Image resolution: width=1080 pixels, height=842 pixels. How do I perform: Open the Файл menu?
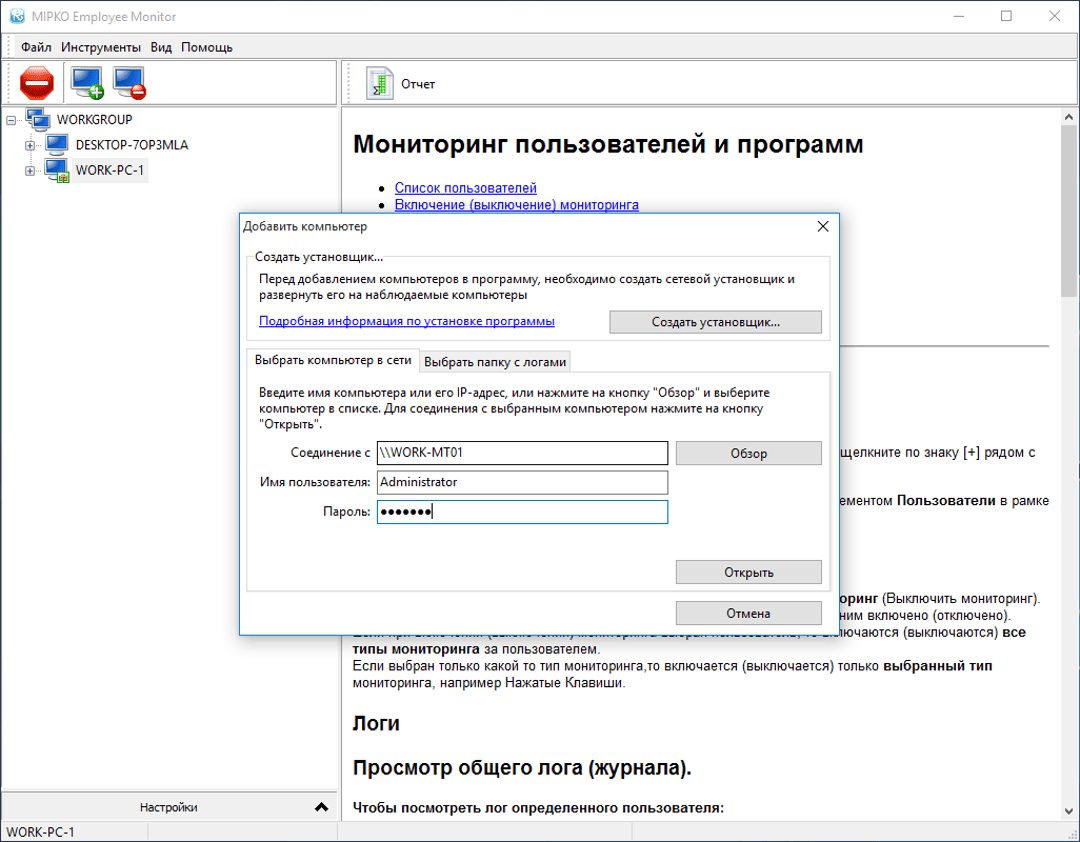click(x=36, y=47)
